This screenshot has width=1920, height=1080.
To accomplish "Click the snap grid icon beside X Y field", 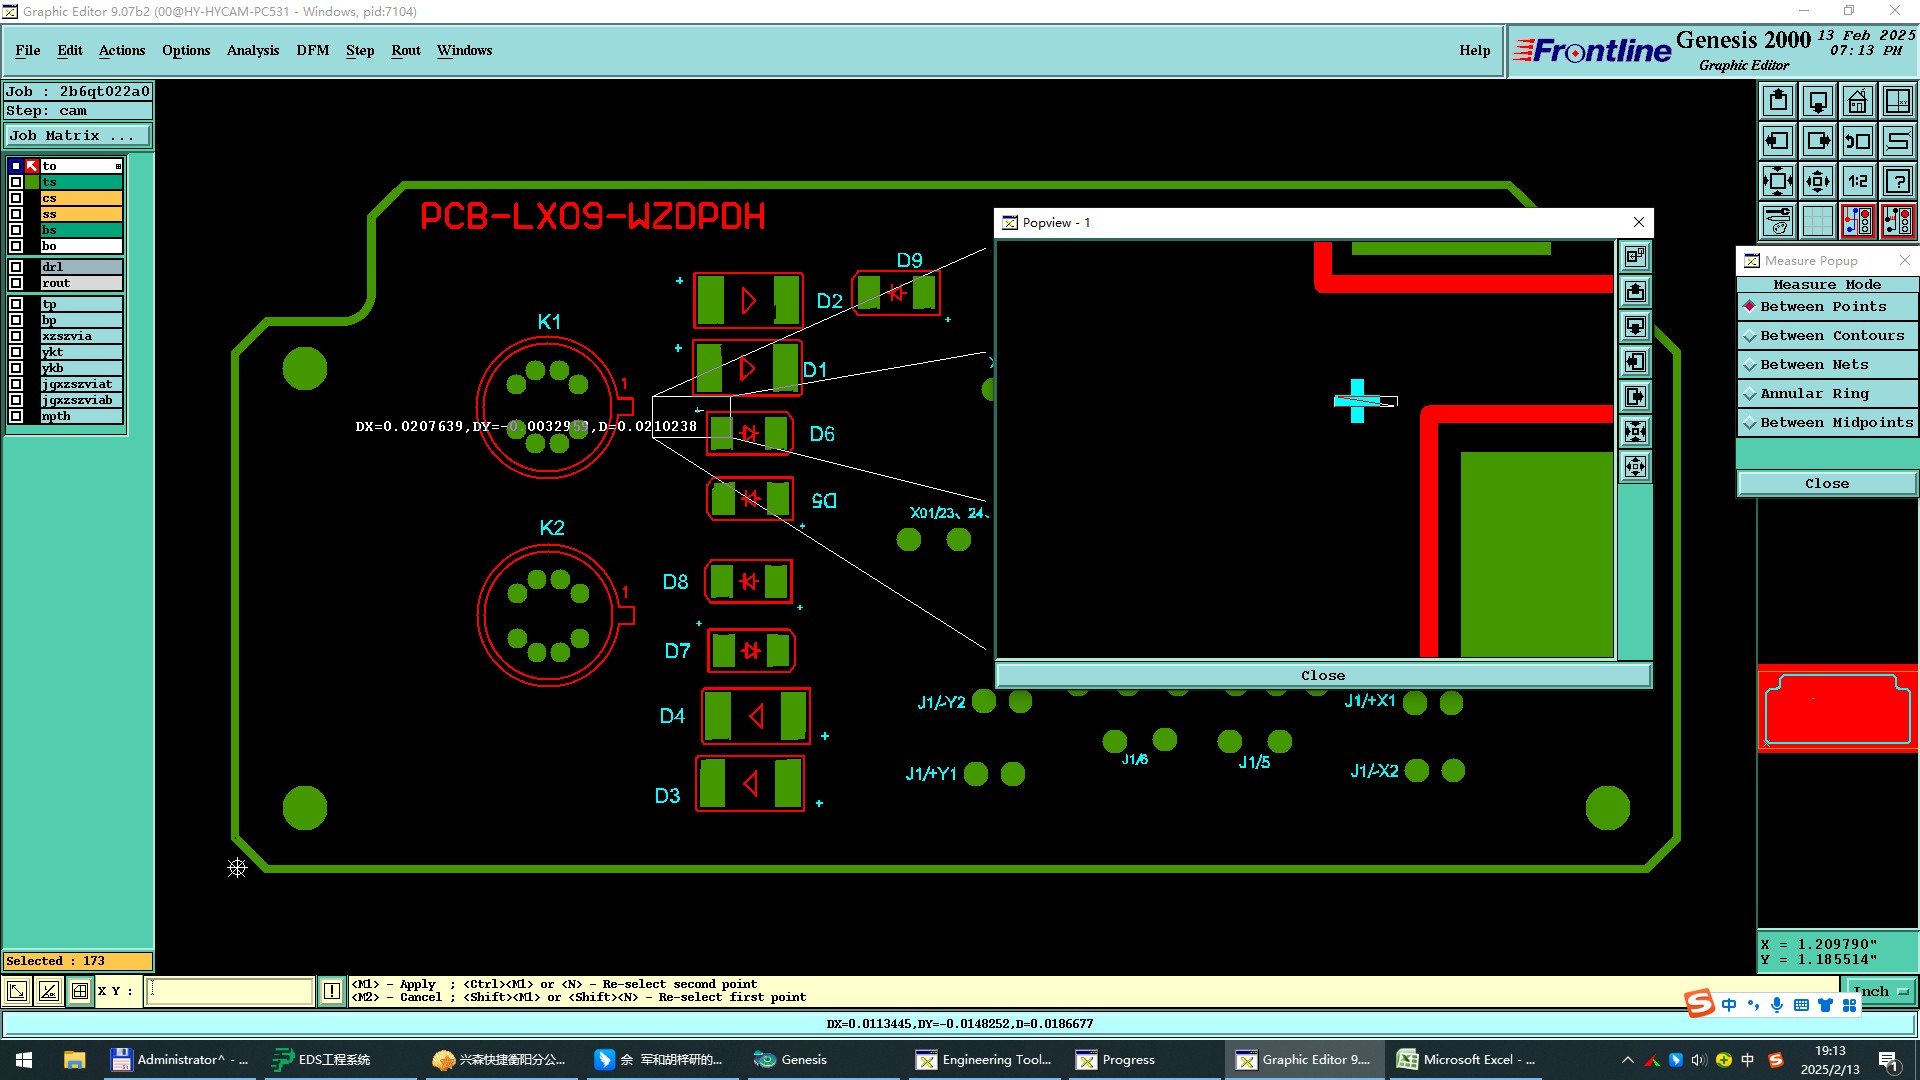I will coord(80,991).
